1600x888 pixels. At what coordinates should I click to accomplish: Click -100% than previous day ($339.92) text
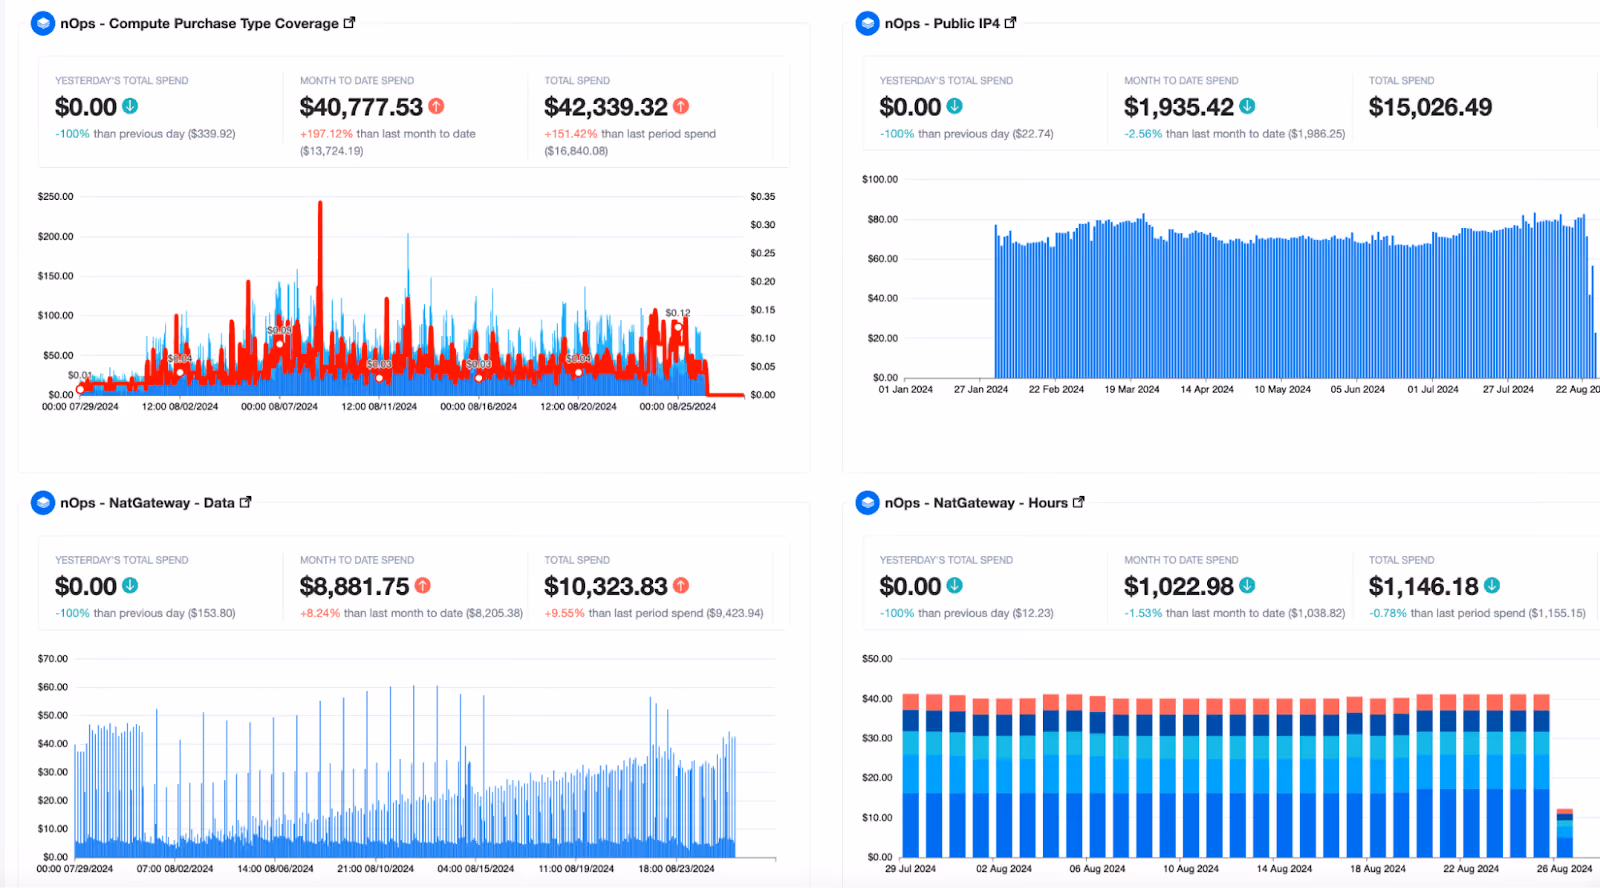point(145,134)
